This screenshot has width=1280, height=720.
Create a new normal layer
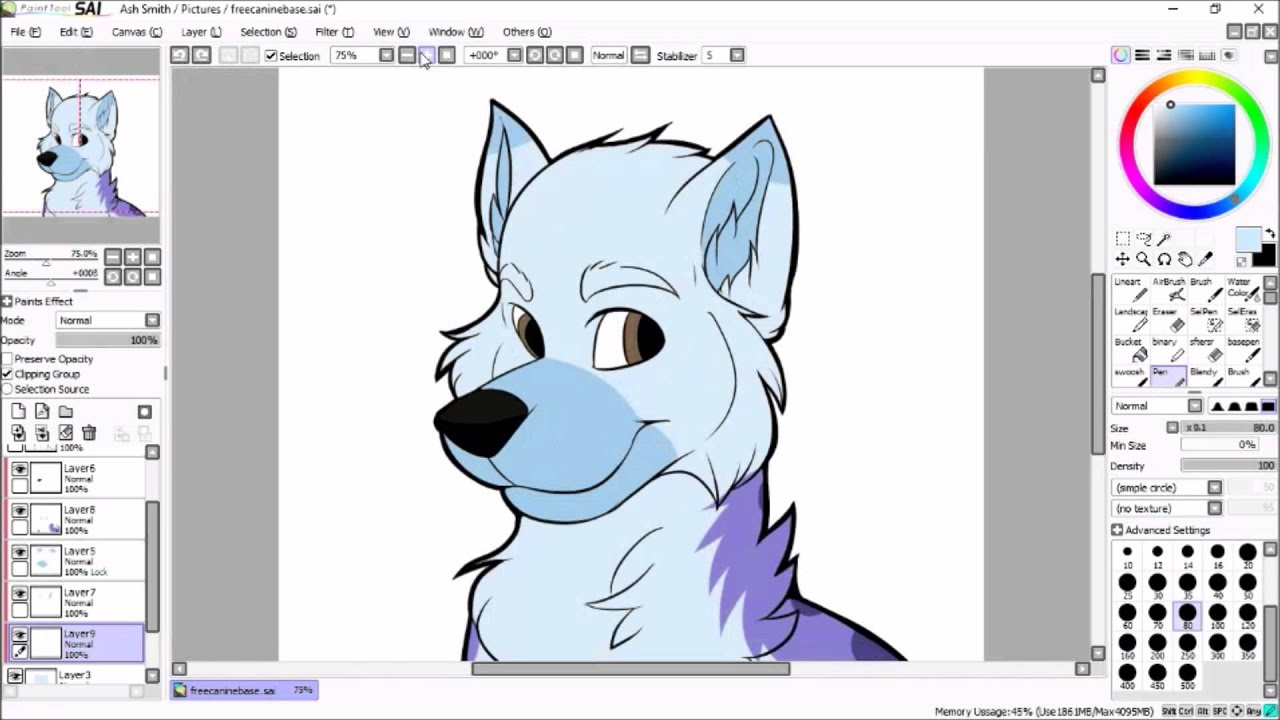click(x=19, y=411)
